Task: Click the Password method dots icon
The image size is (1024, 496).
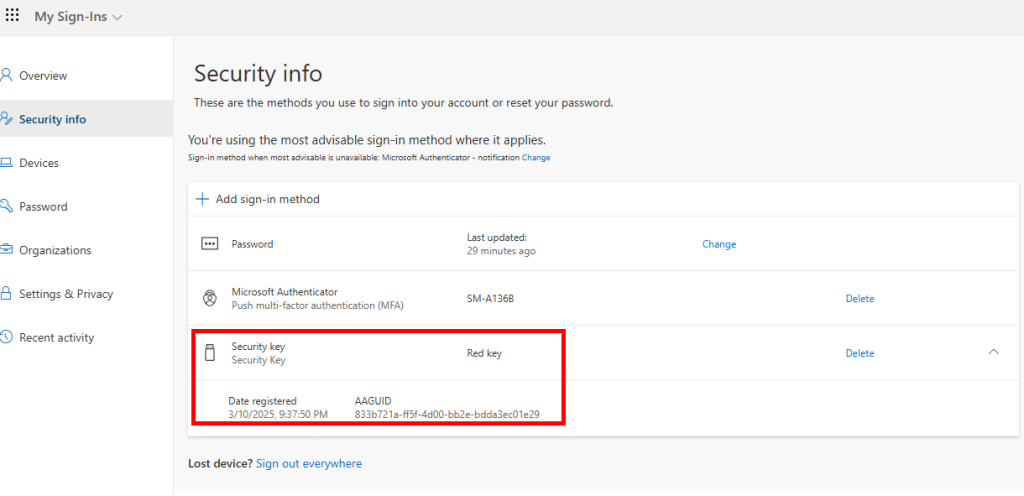Action: pyautogui.click(x=209, y=244)
